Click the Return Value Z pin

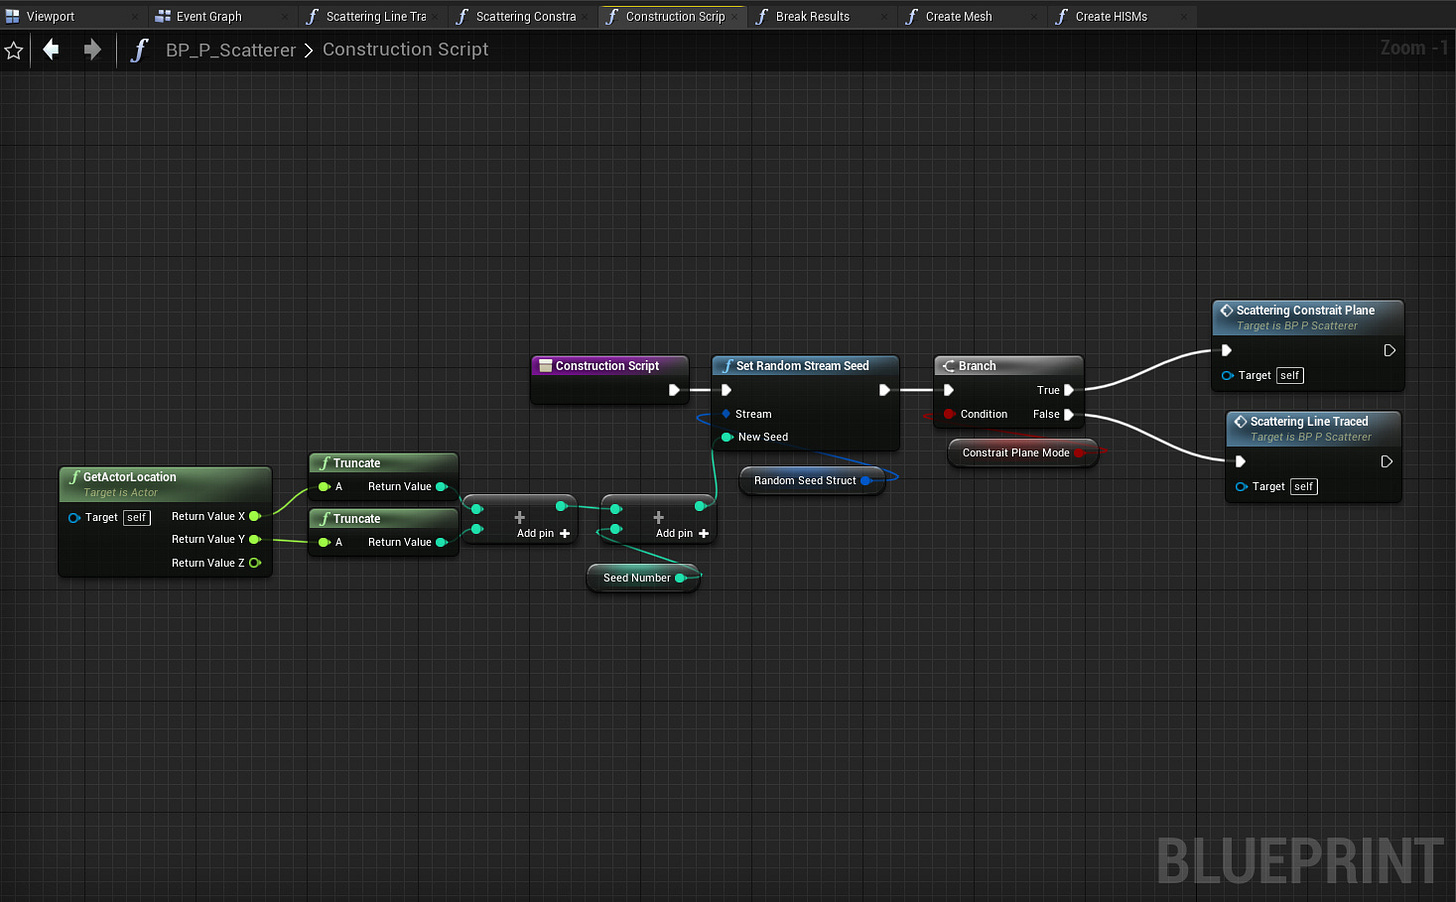255,563
